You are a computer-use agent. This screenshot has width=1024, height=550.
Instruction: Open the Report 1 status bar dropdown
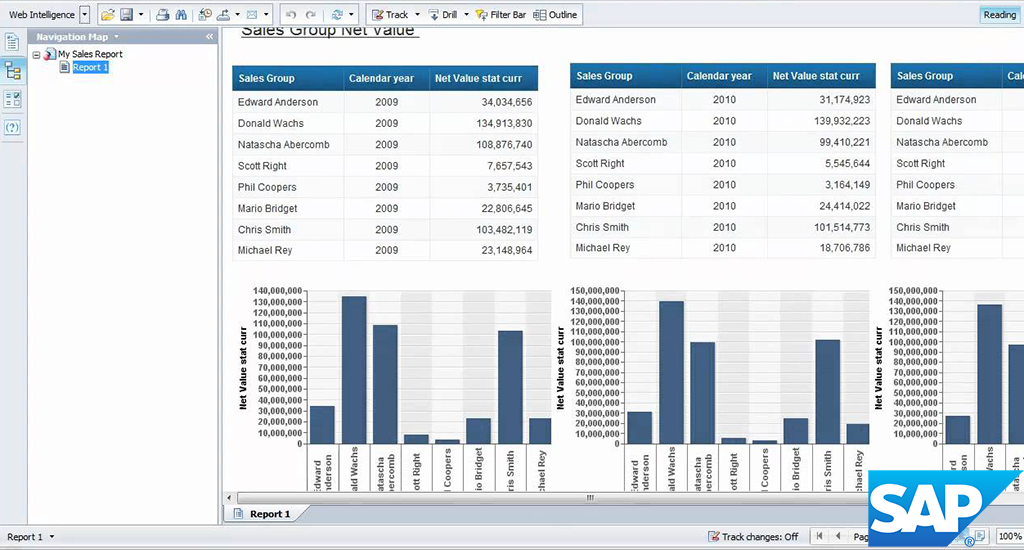(x=51, y=537)
